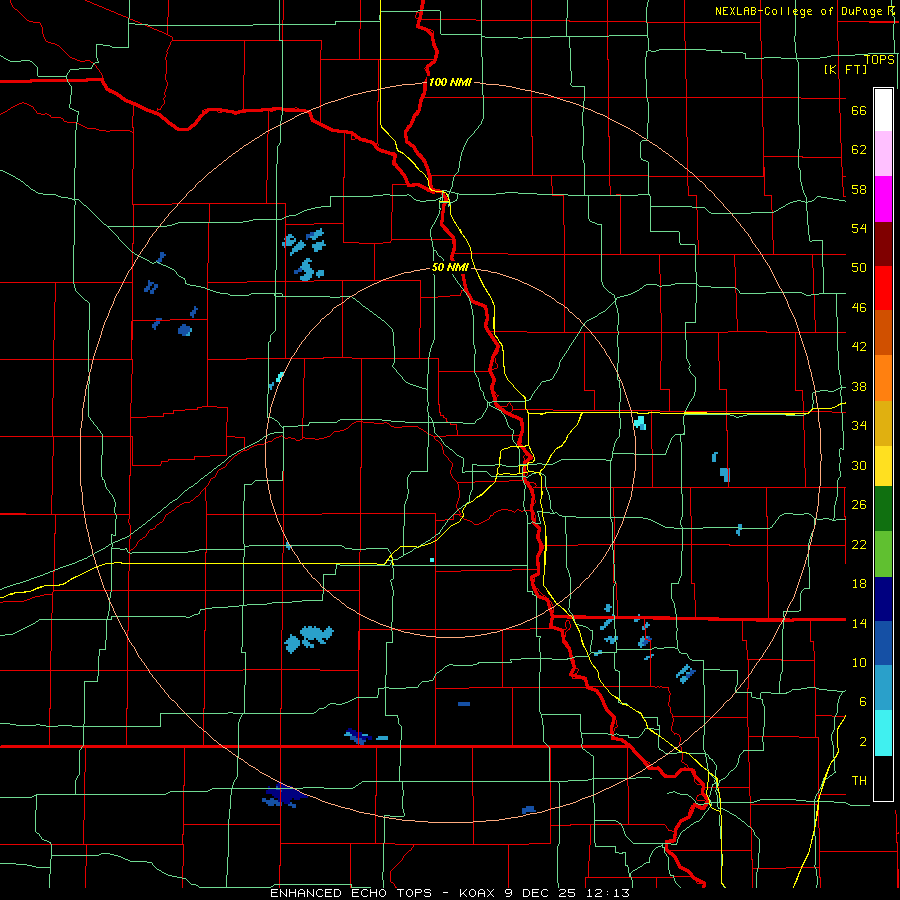
Task: Click the '66' legend value
Action: 859,111
